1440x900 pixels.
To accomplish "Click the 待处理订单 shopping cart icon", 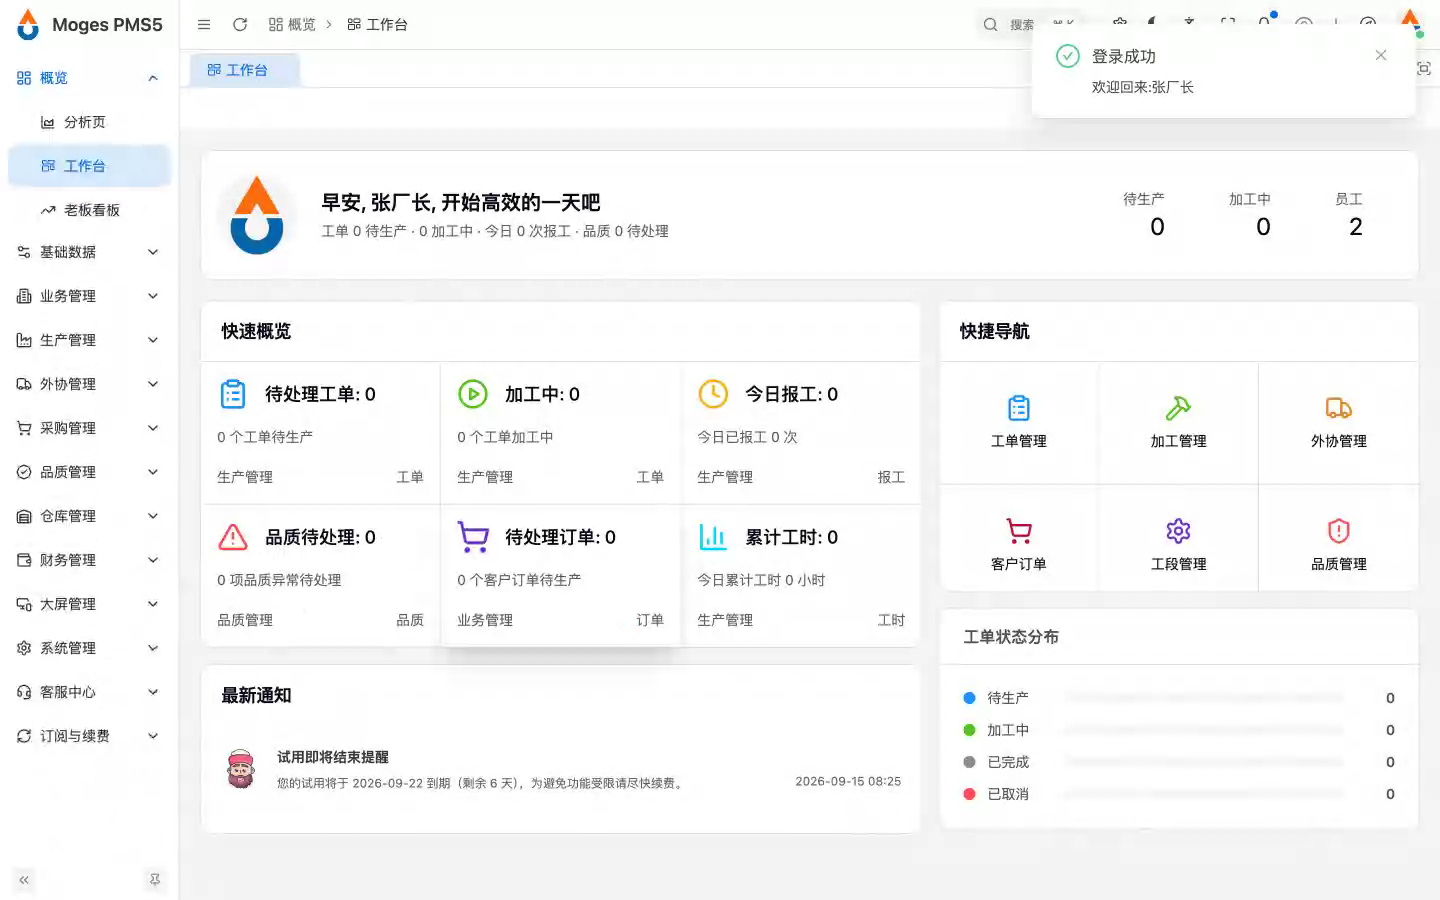I will point(473,537).
